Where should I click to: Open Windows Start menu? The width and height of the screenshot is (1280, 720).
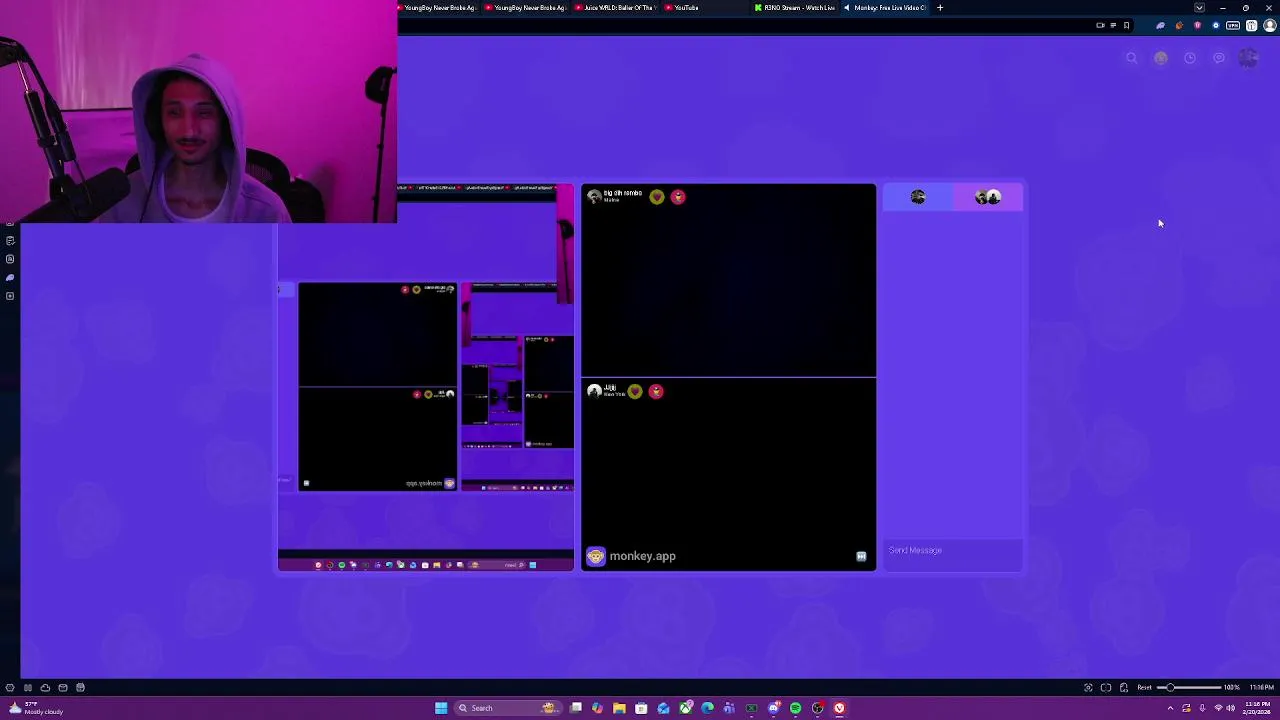coord(440,709)
